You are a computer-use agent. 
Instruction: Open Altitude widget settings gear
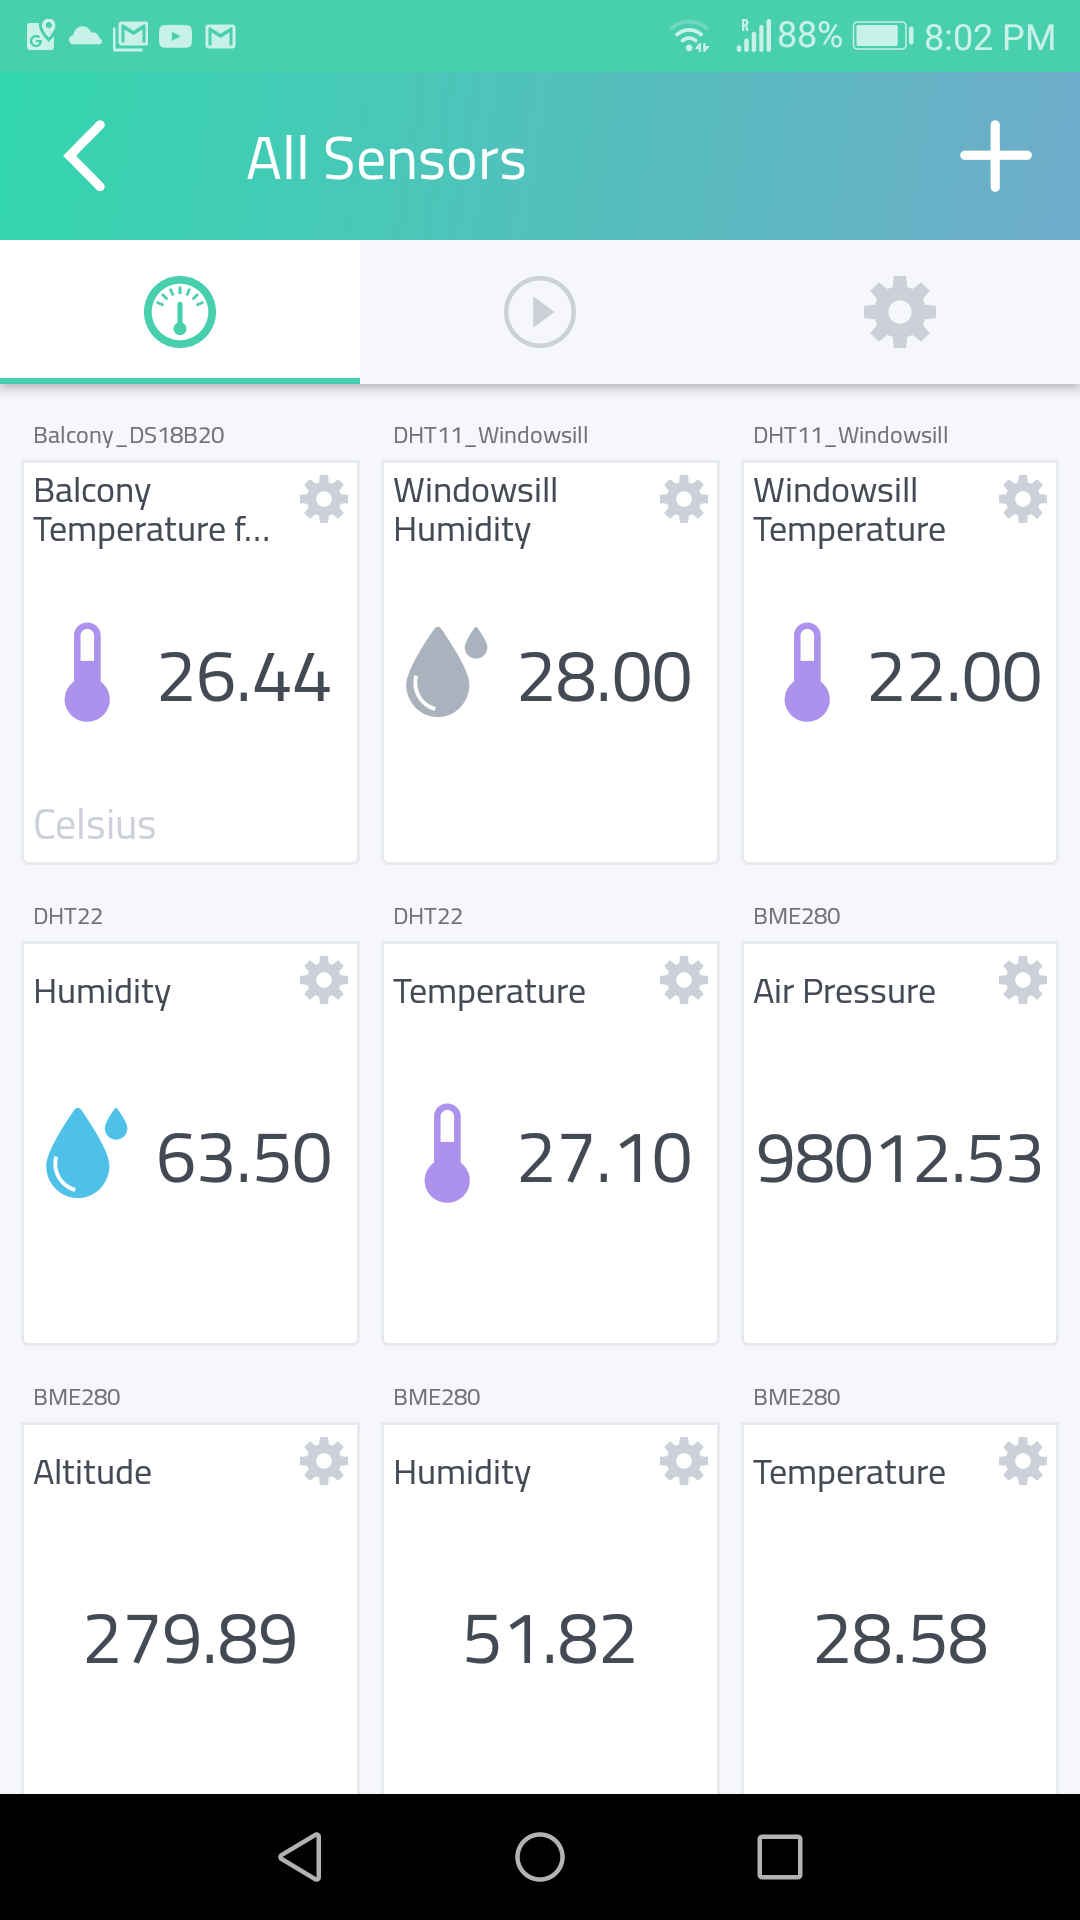tap(324, 1461)
